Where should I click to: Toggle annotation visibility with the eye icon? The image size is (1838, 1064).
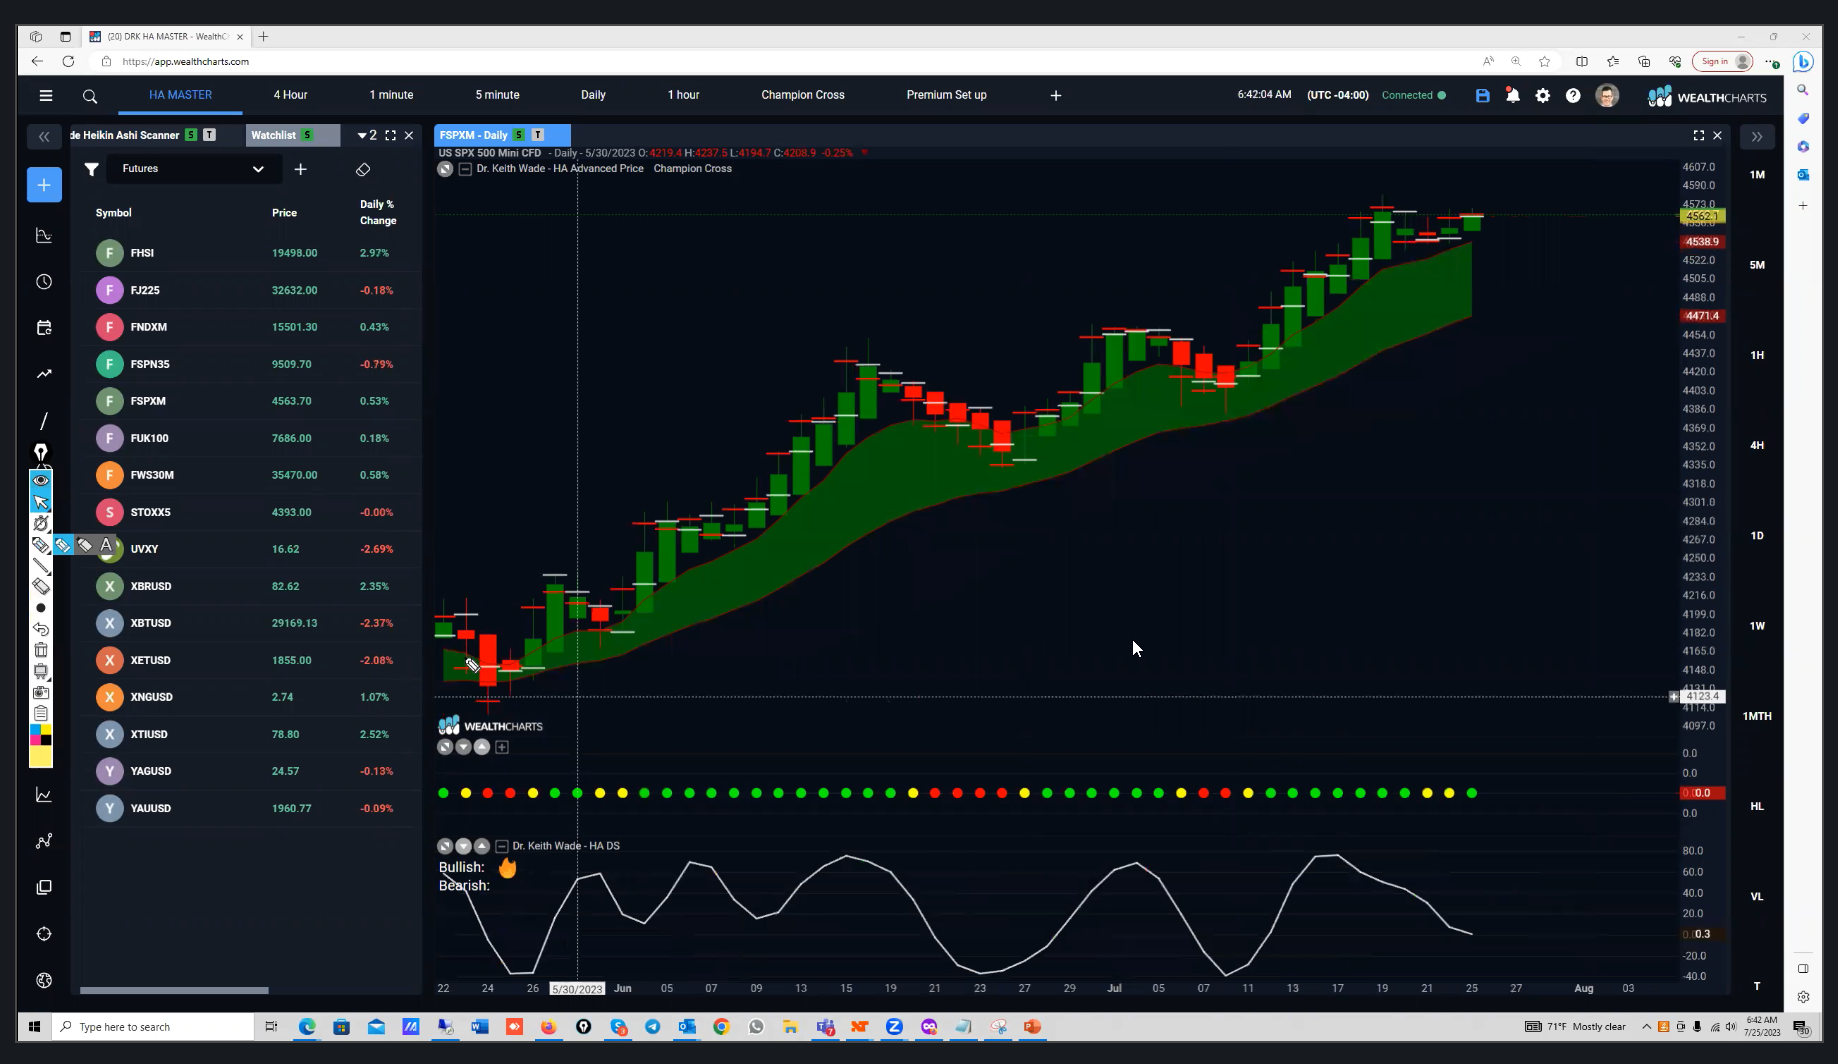[41, 480]
